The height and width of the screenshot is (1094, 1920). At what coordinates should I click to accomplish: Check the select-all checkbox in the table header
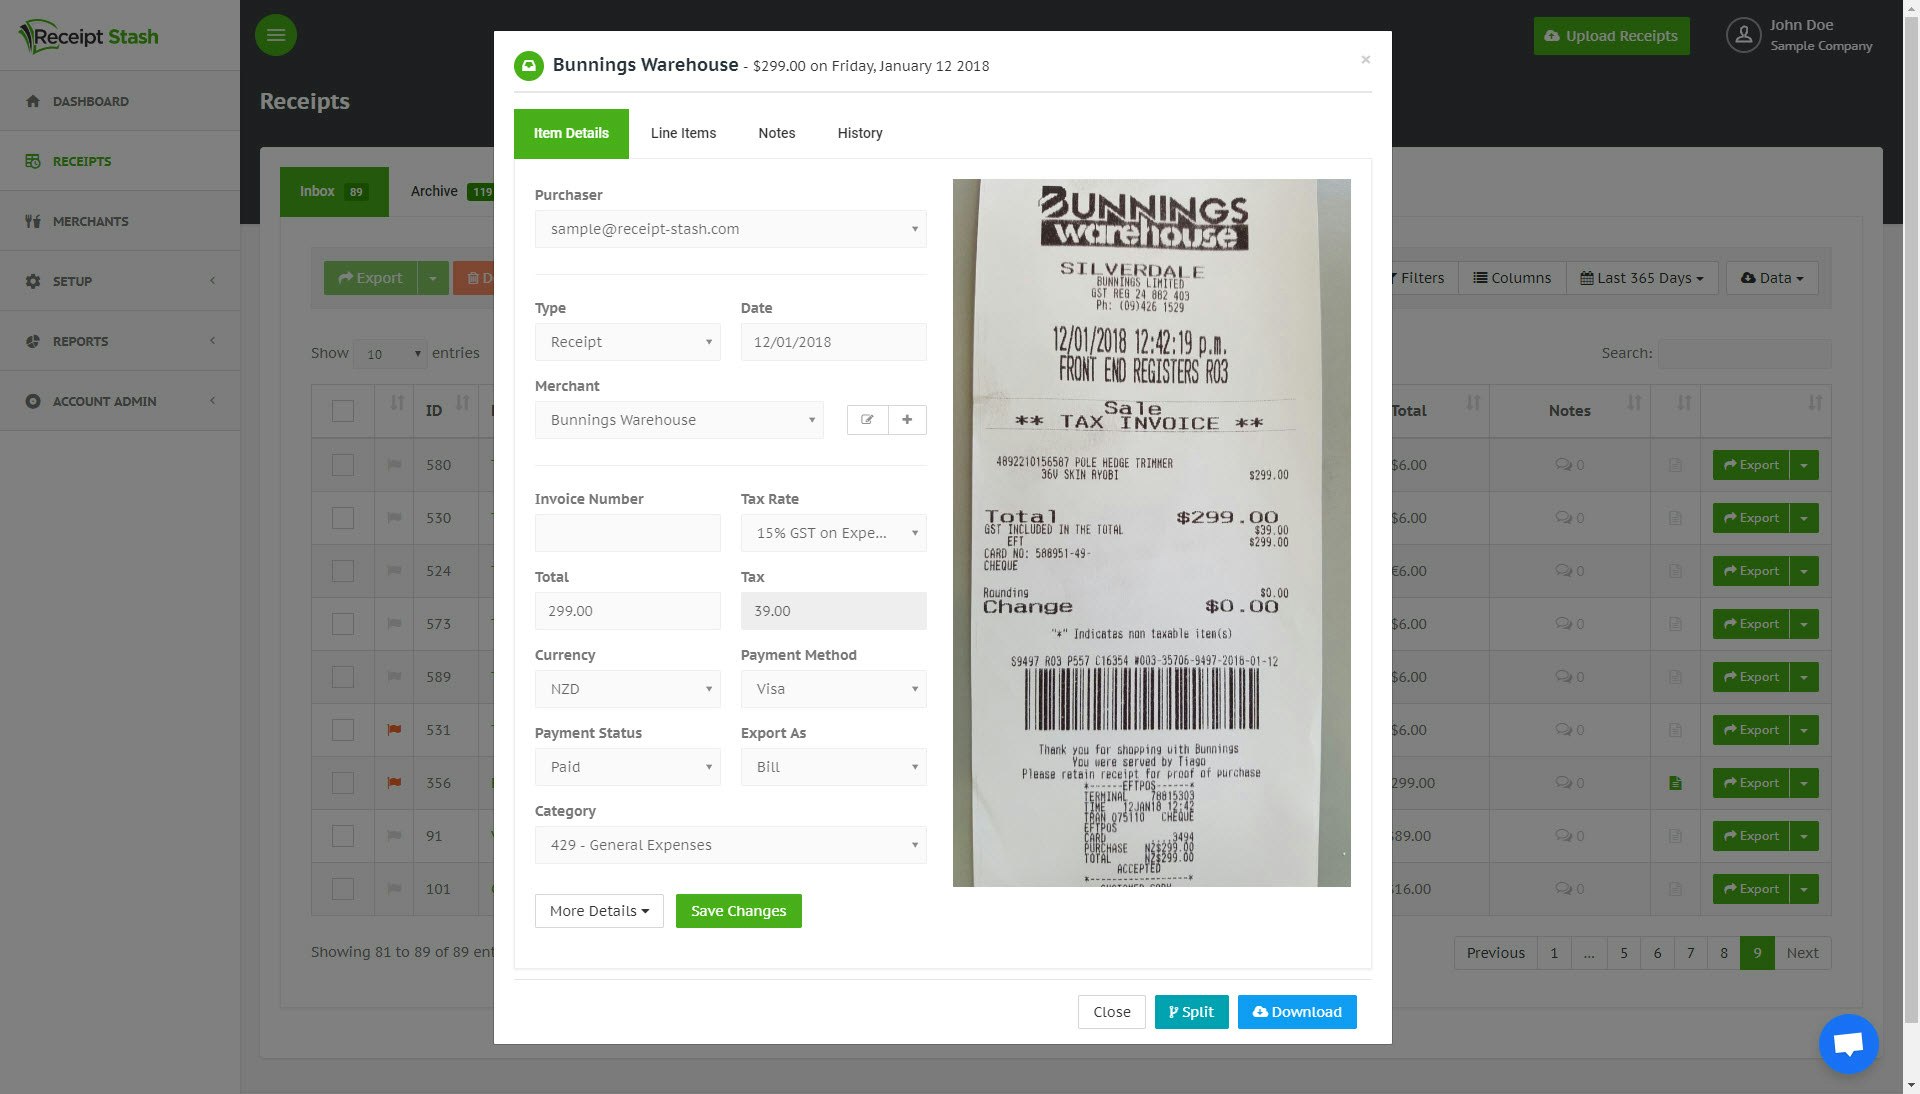pyautogui.click(x=343, y=410)
